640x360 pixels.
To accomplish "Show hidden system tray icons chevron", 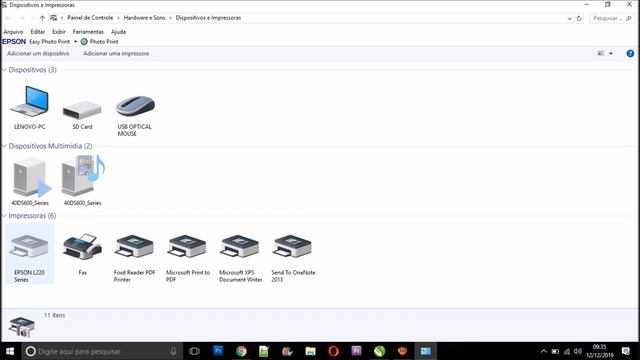I will click(544, 351).
